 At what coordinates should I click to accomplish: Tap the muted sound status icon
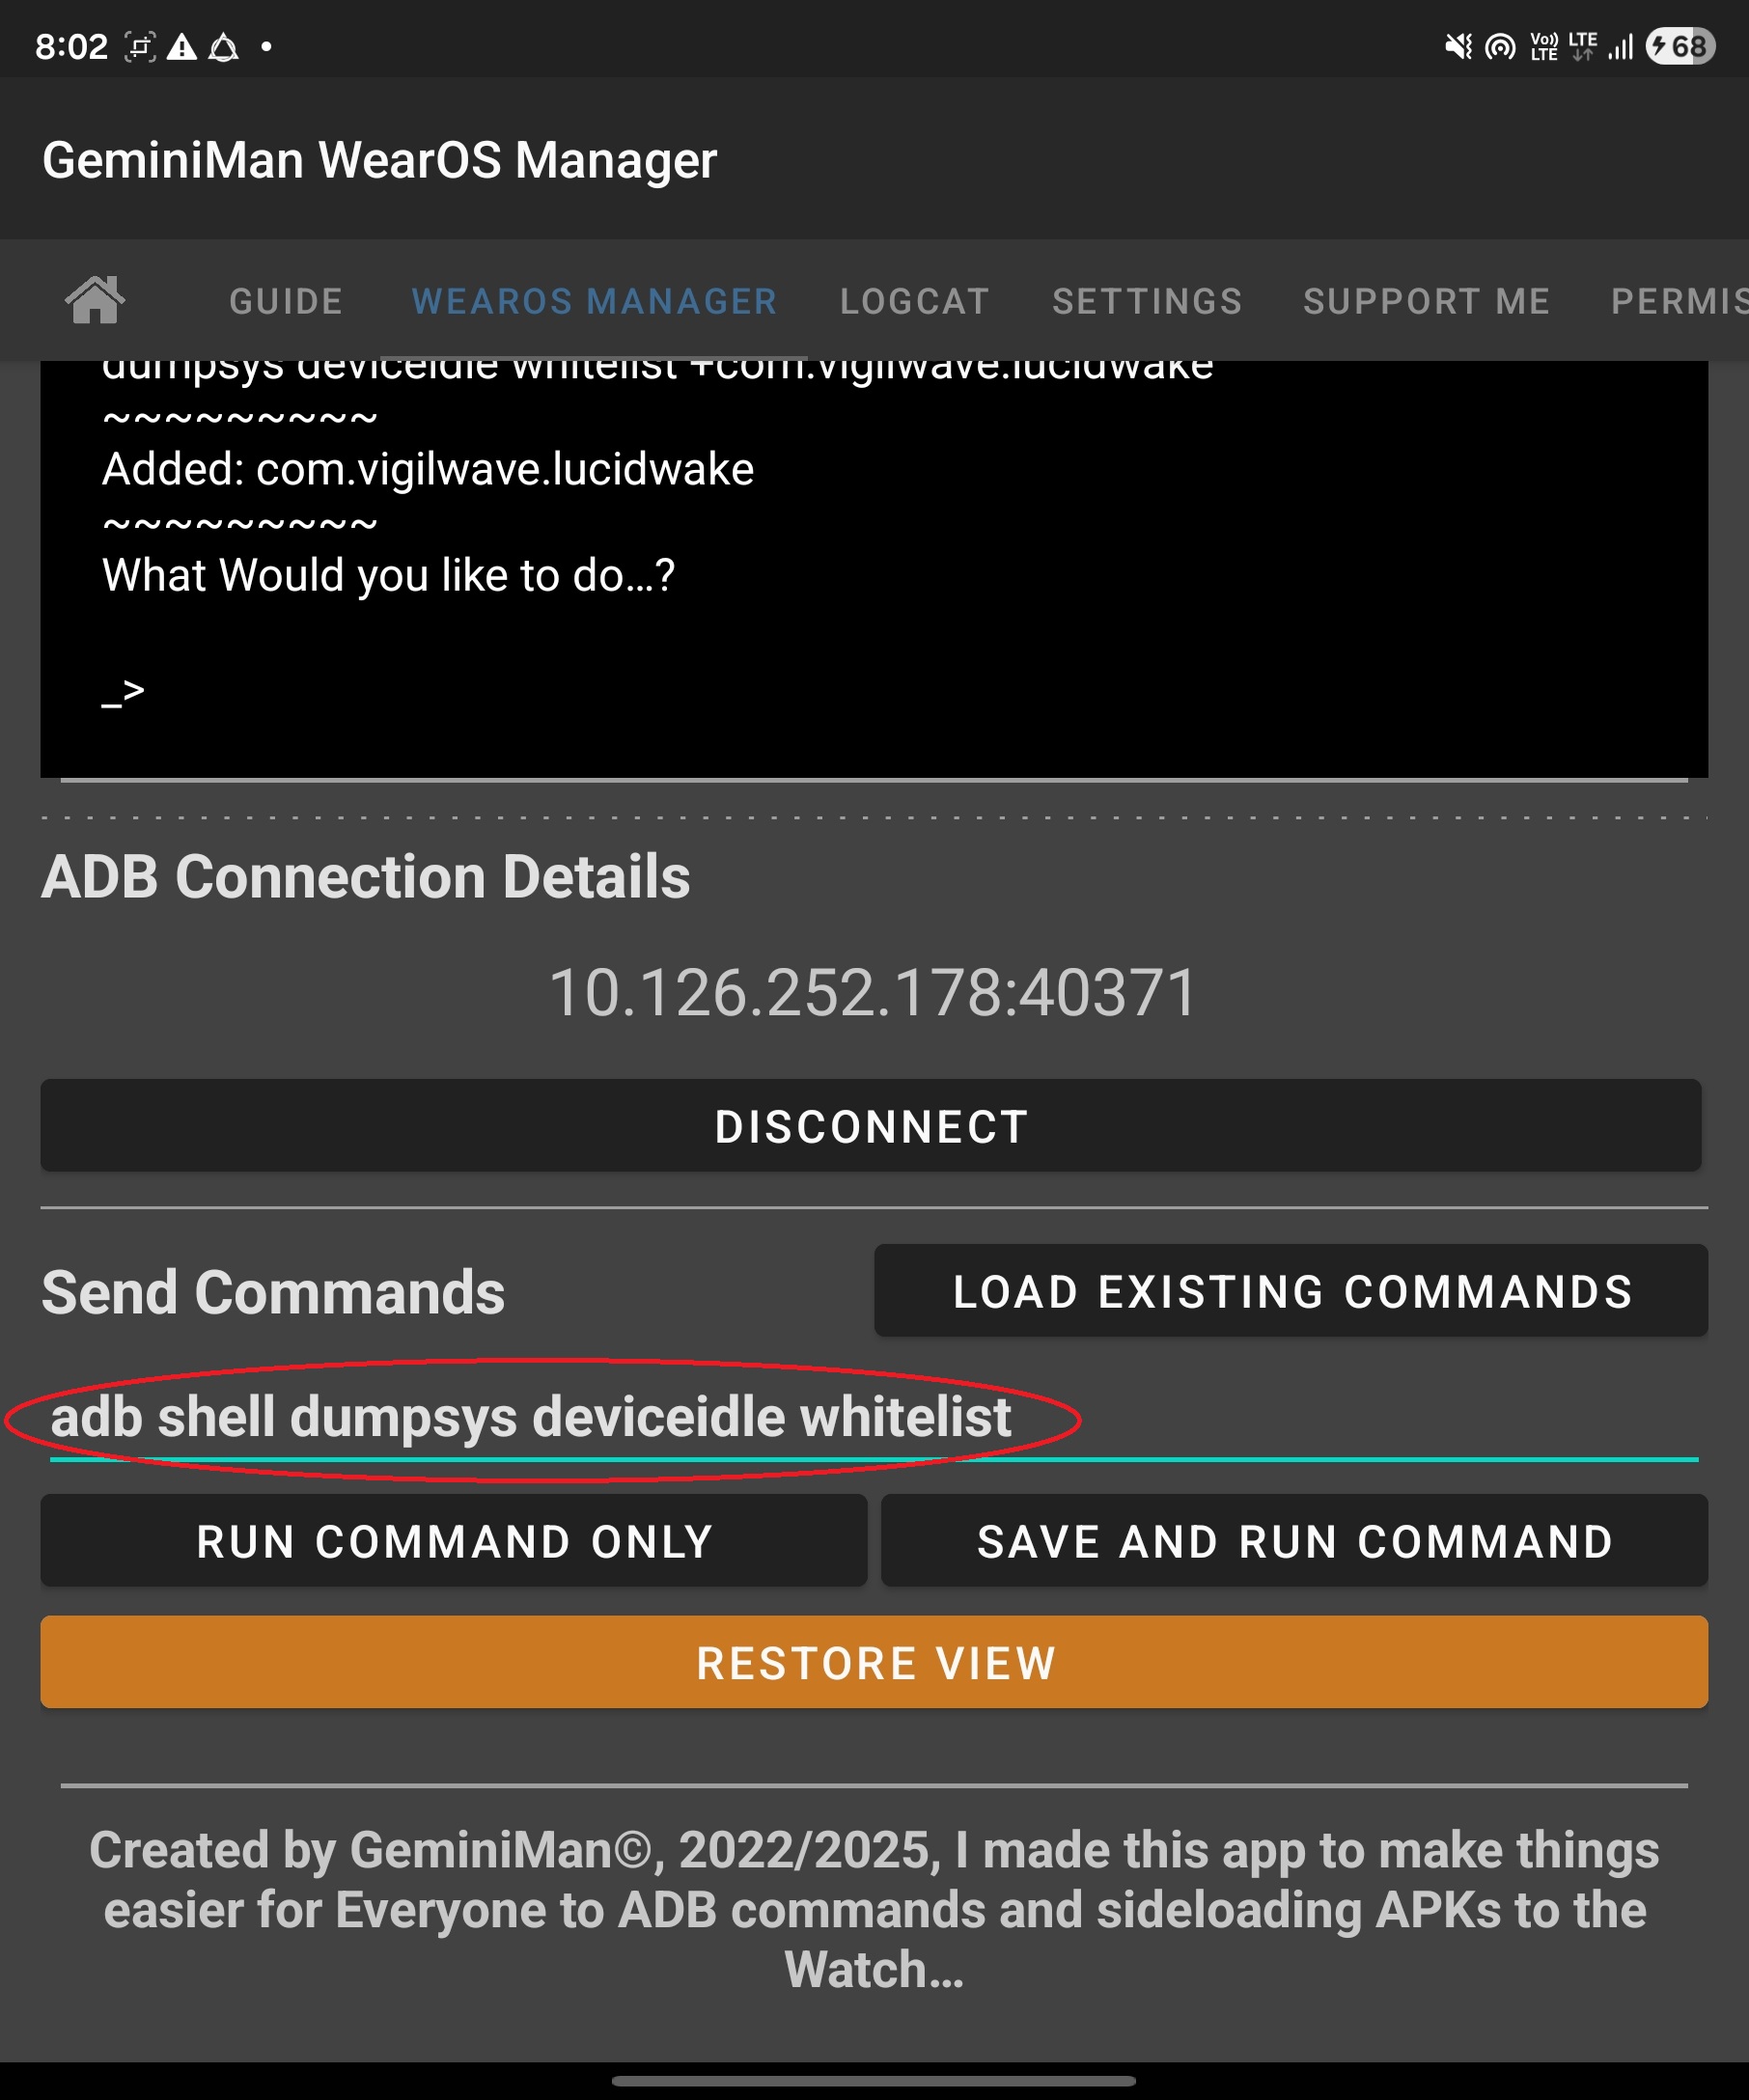coord(1459,46)
